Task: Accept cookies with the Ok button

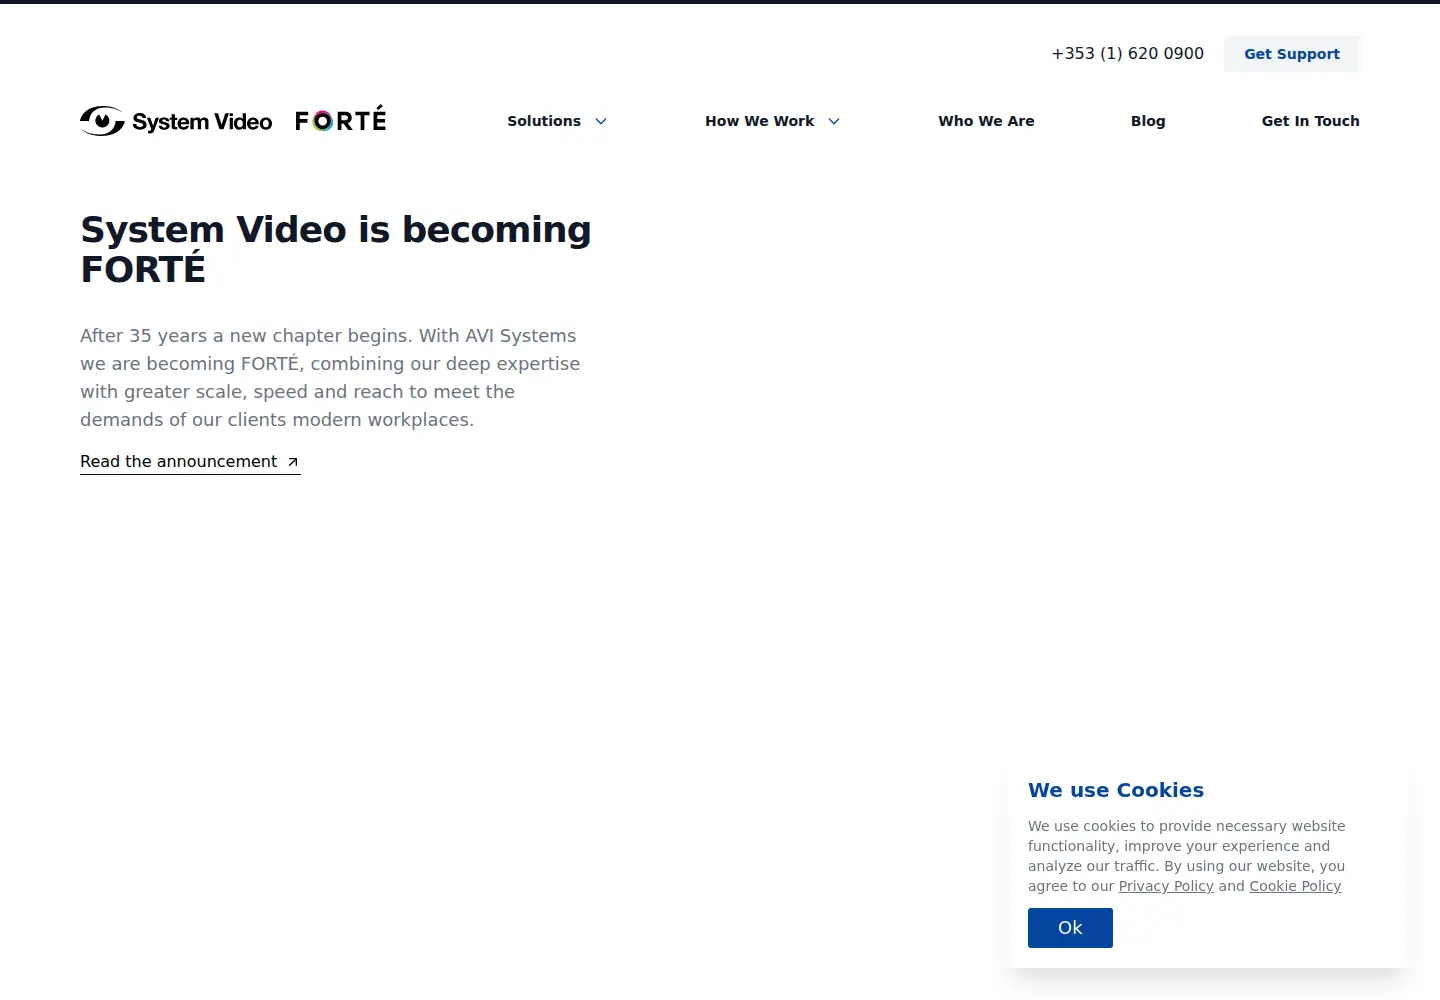Action: (x=1070, y=928)
